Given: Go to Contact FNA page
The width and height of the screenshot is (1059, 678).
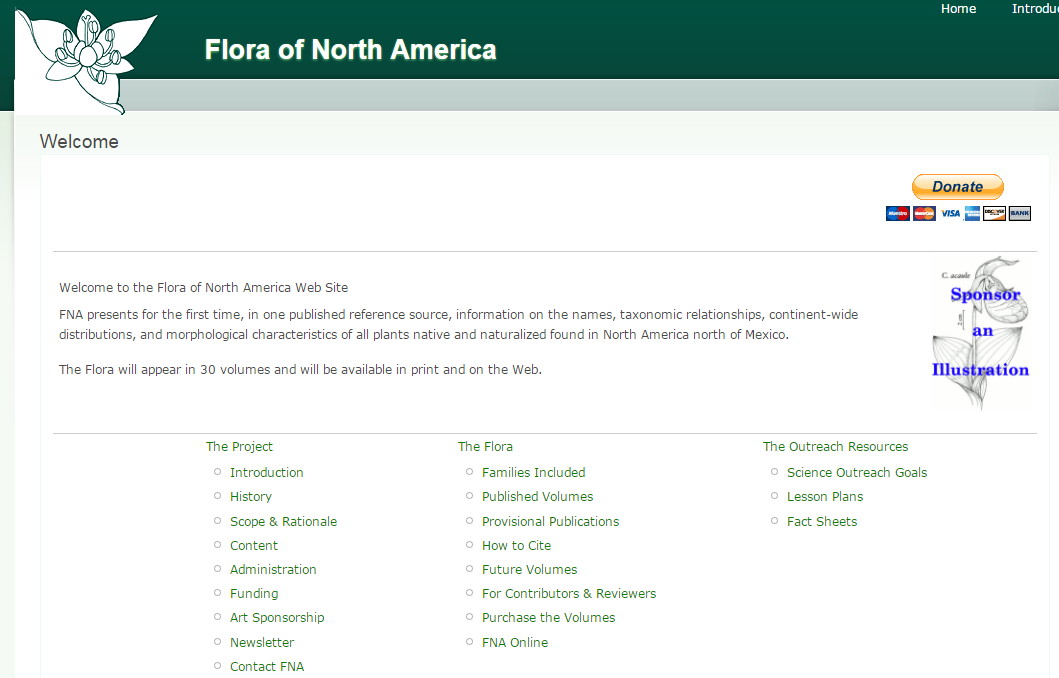Looking at the screenshot, I should (x=266, y=667).
